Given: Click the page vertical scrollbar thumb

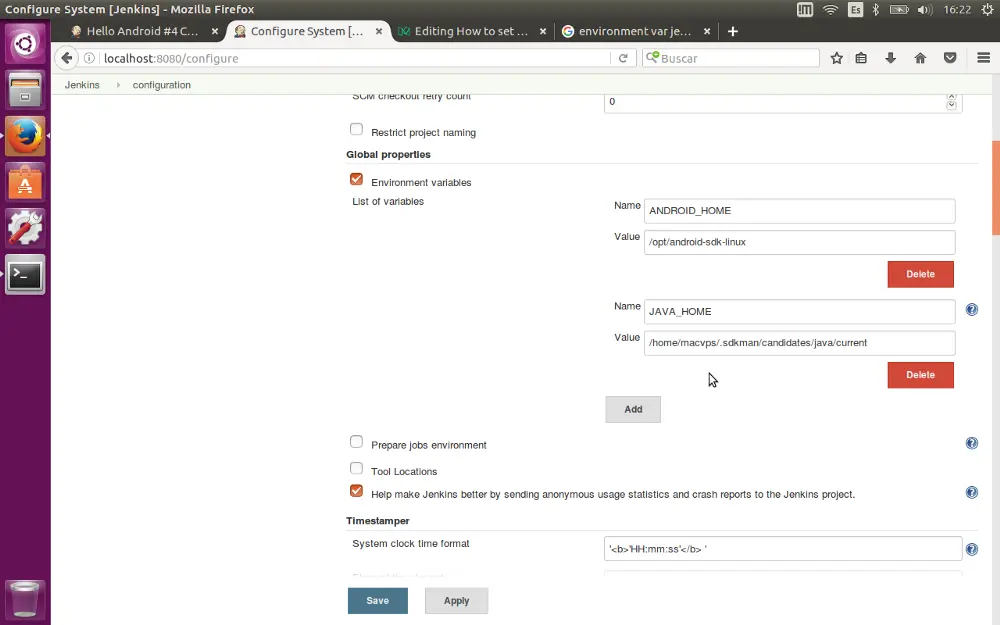Looking at the screenshot, I should [x=996, y=188].
